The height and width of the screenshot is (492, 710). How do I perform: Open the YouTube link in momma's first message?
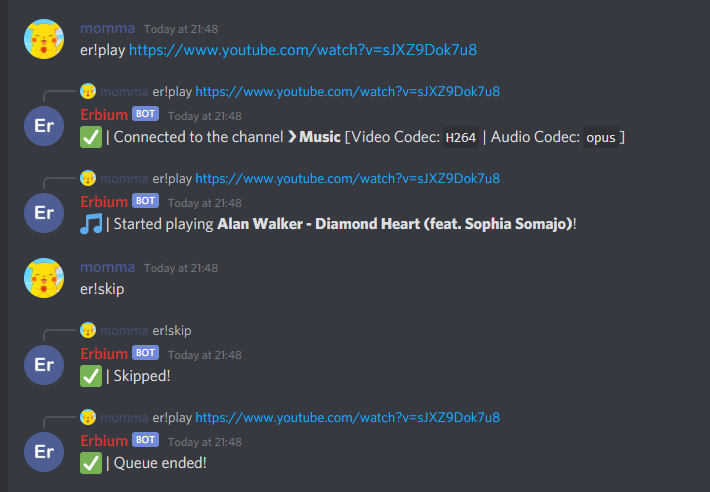[303, 50]
